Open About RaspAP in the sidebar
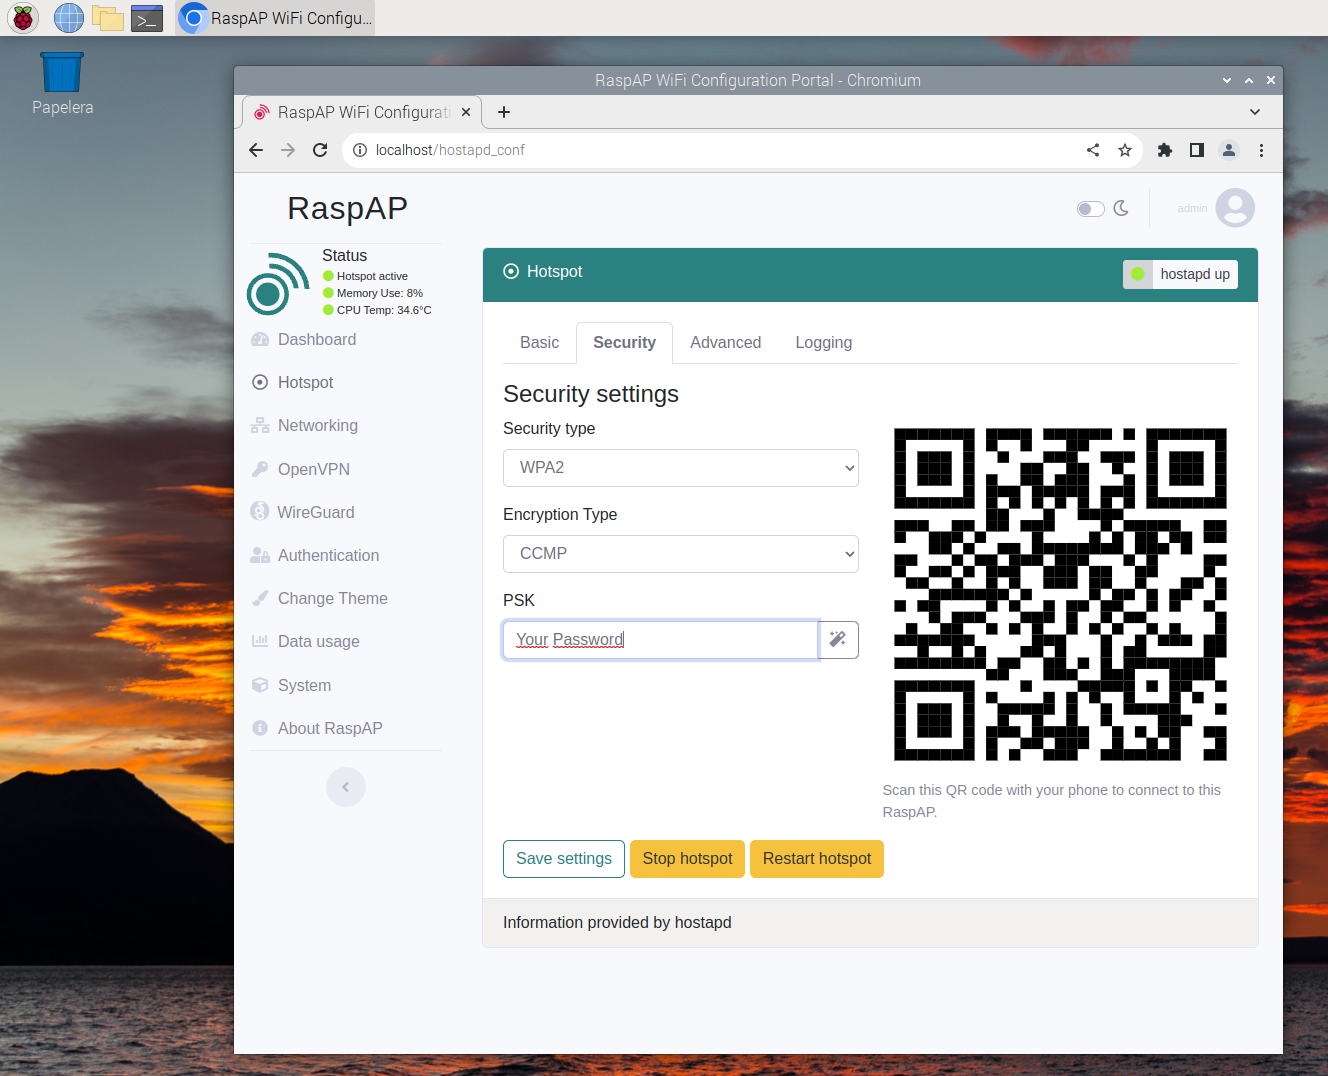Viewport: 1328px width, 1076px height. click(317, 729)
